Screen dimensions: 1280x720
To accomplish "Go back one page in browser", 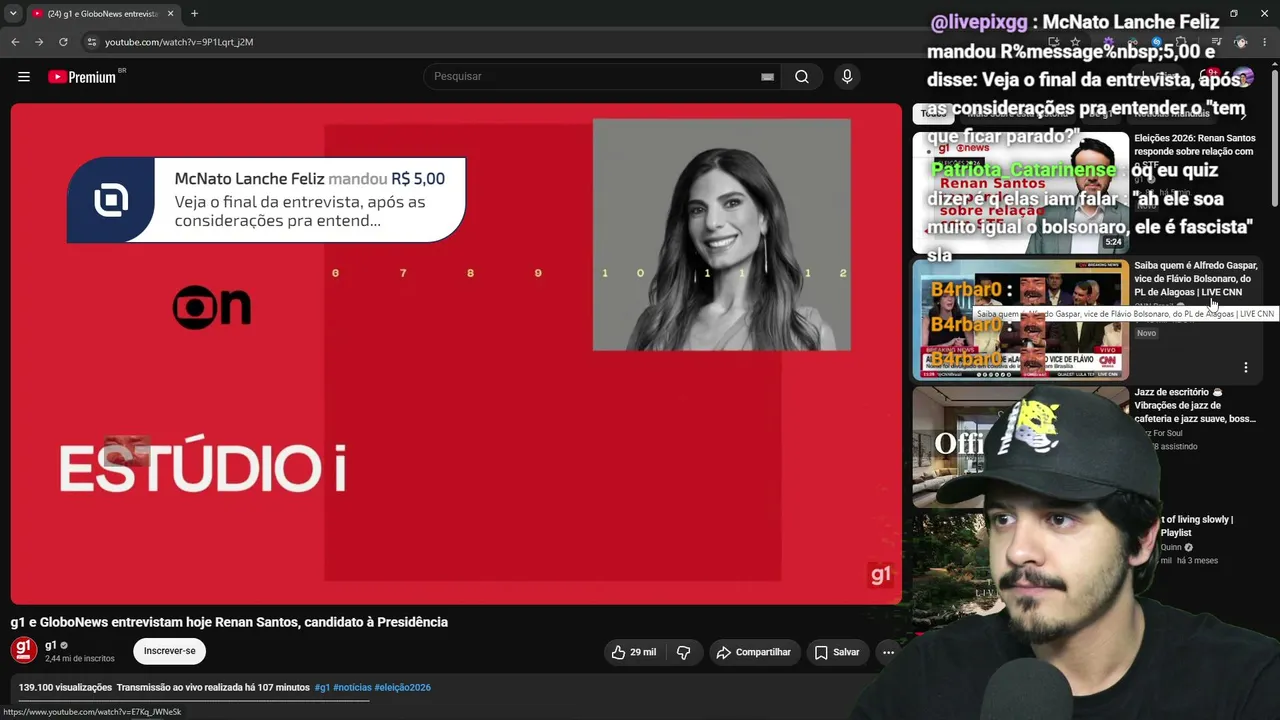I will coord(15,42).
